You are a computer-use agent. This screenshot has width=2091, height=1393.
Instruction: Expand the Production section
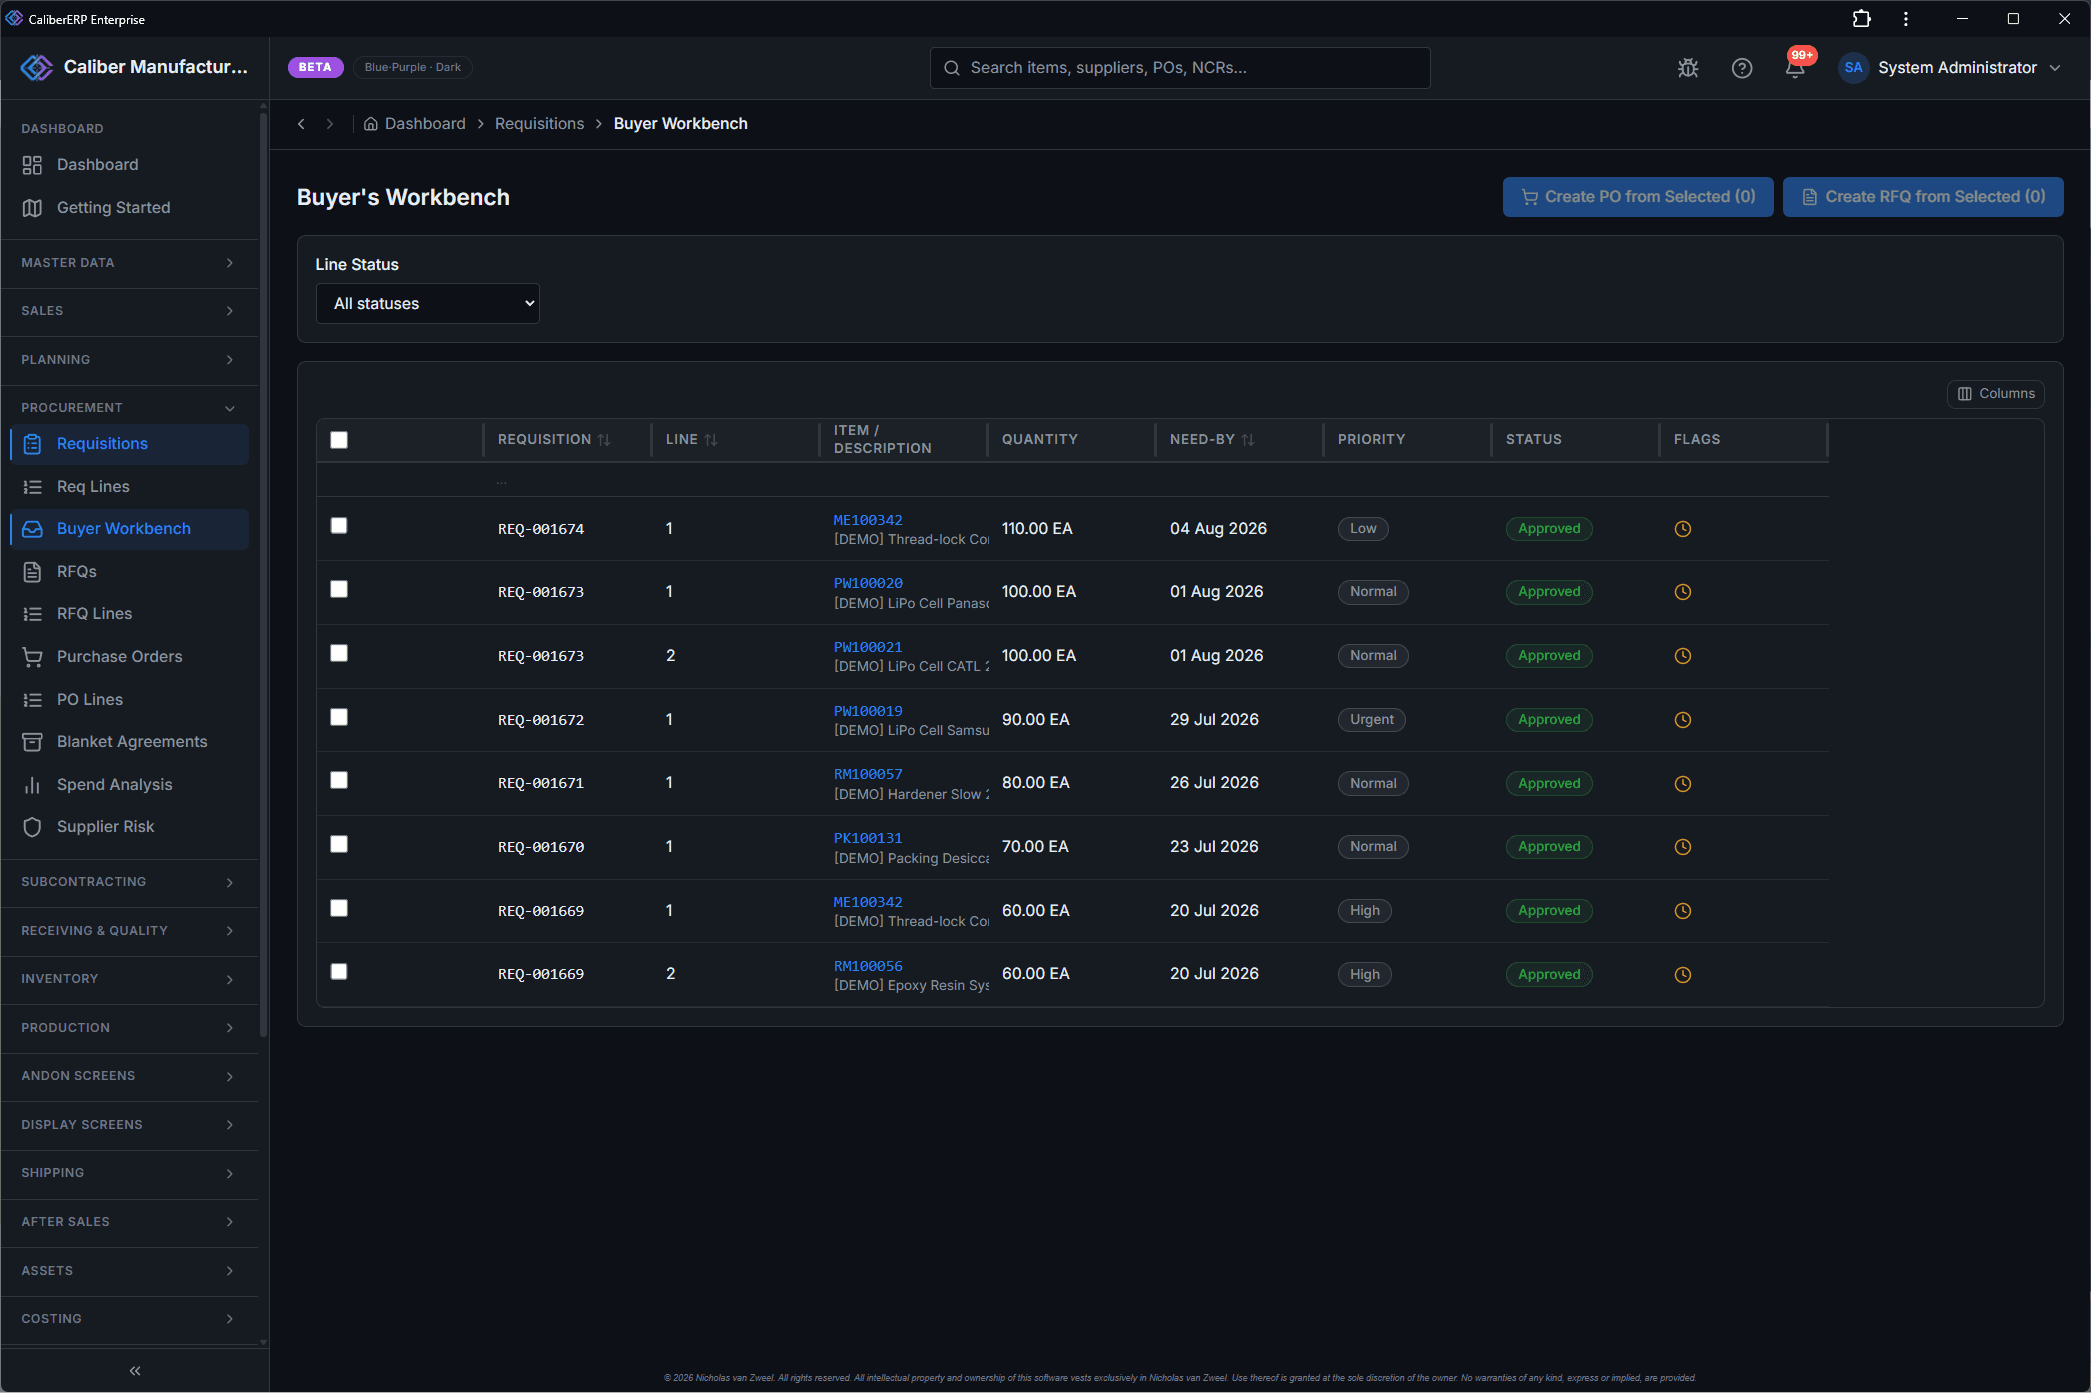click(x=130, y=1028)
